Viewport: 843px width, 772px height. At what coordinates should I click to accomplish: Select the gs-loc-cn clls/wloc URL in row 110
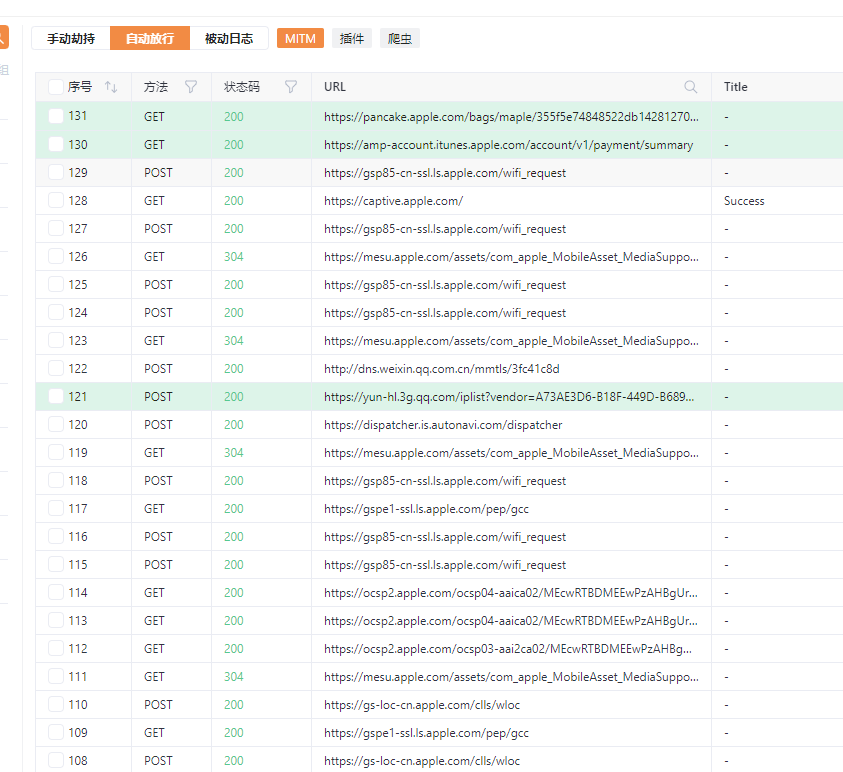(x=422, y=705)
